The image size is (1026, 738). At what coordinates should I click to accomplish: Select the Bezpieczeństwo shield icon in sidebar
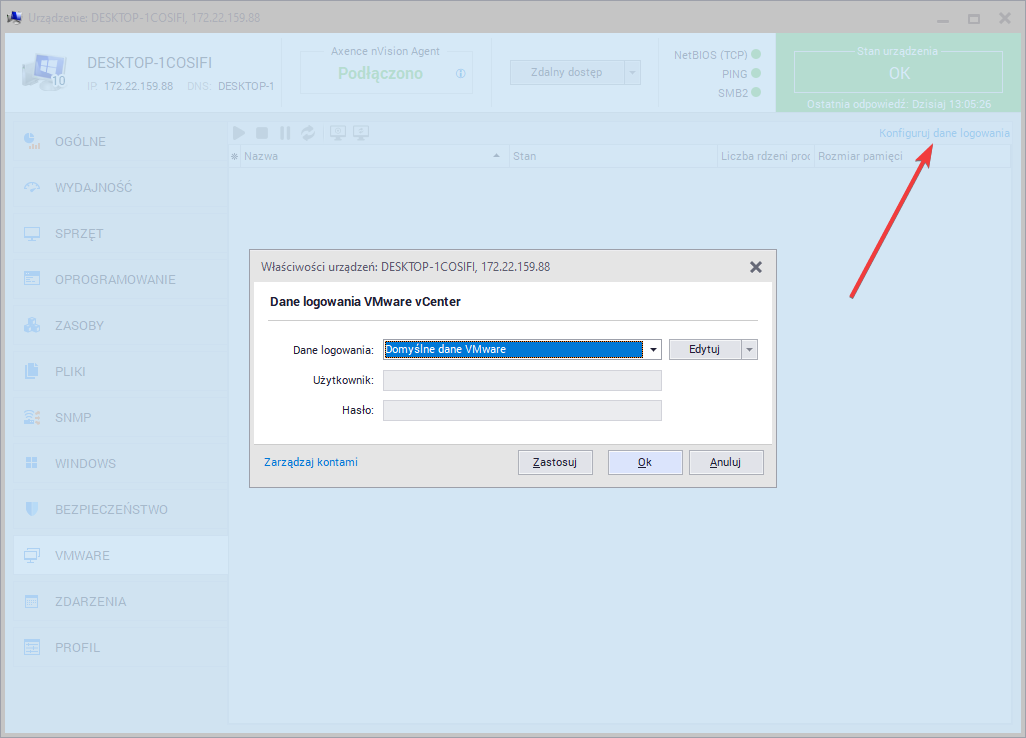(32, 509)
